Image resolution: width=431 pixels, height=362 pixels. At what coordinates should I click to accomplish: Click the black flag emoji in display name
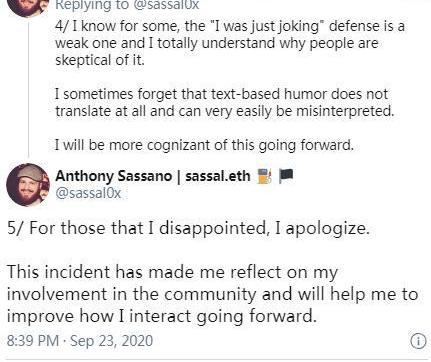pos(286,176)
